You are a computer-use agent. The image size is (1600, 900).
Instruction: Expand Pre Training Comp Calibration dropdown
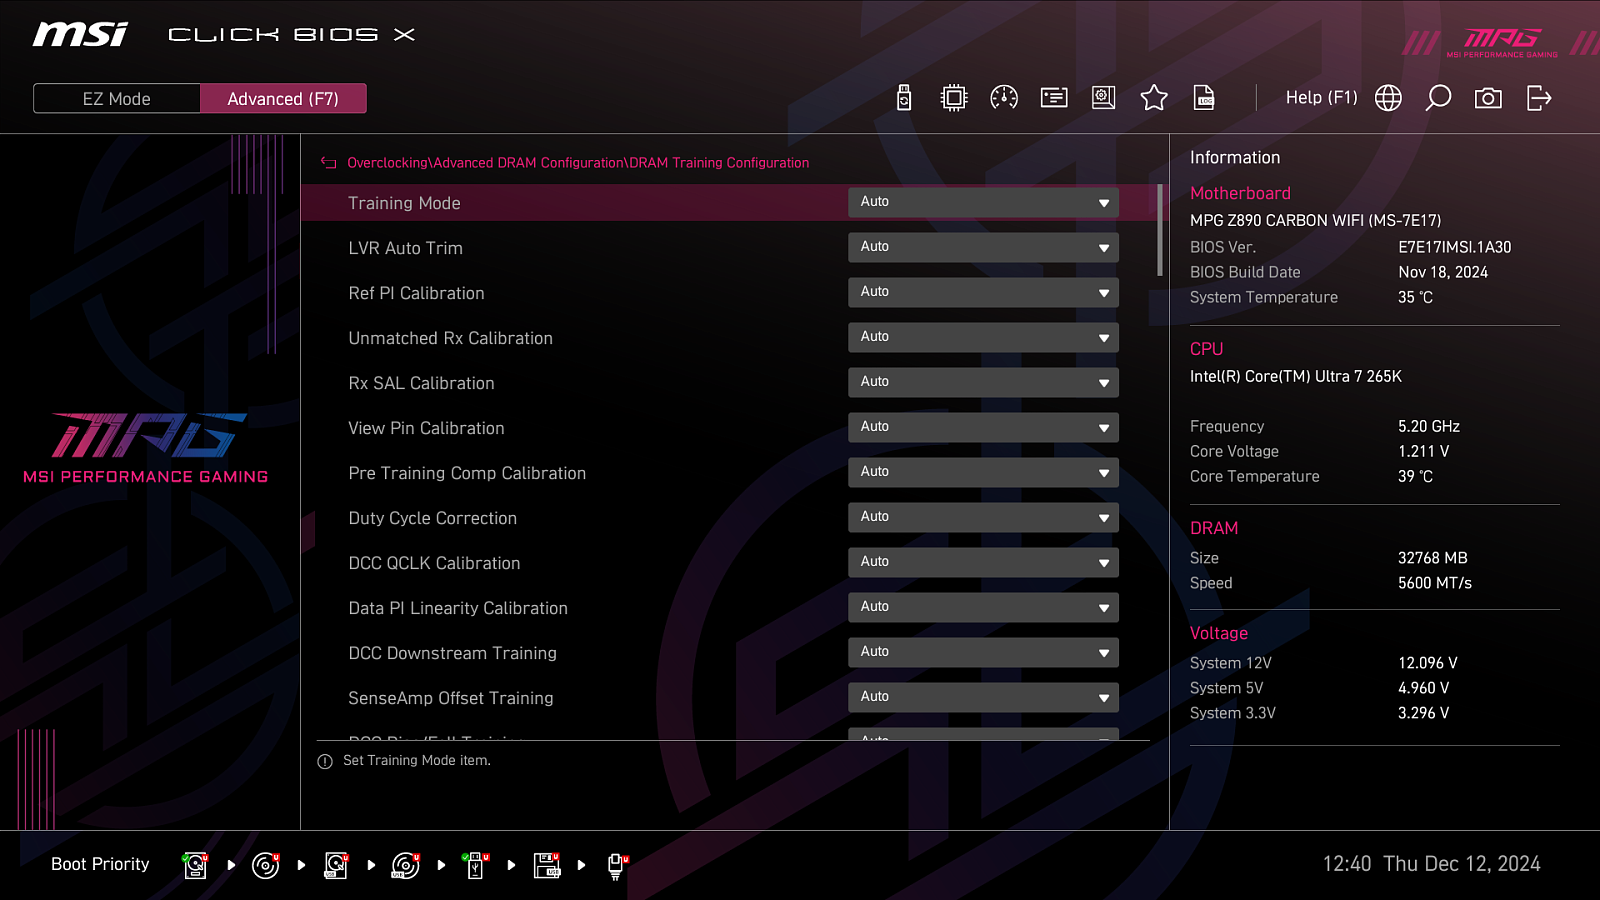pyautogui.click(x=983, y=472)
